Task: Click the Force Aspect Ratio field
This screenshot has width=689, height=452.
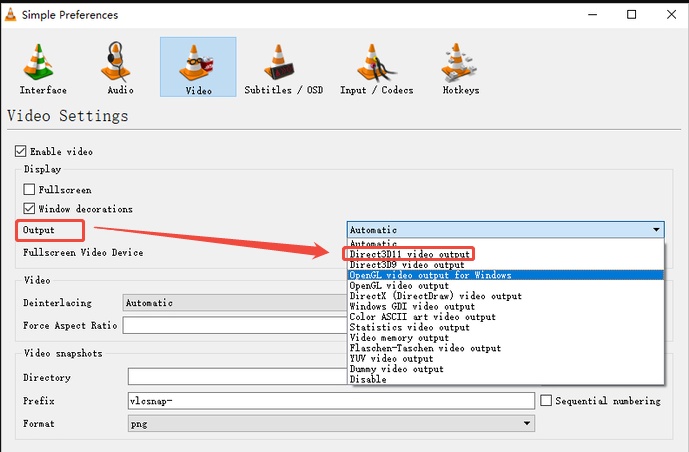Action: click(235, 325)
